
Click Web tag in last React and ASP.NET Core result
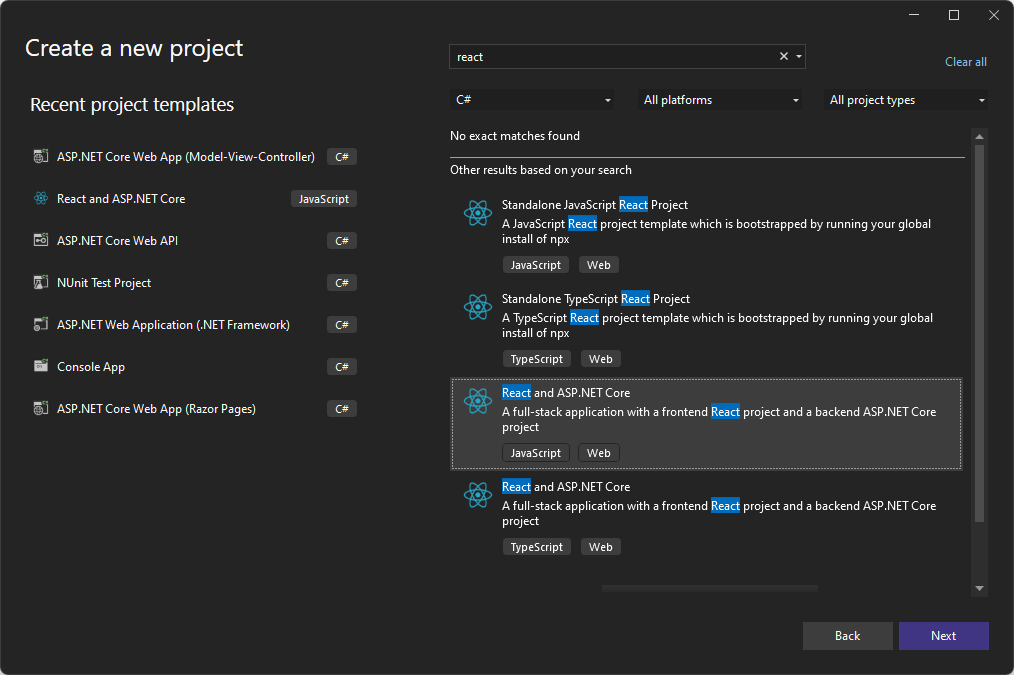coord(600,547)
